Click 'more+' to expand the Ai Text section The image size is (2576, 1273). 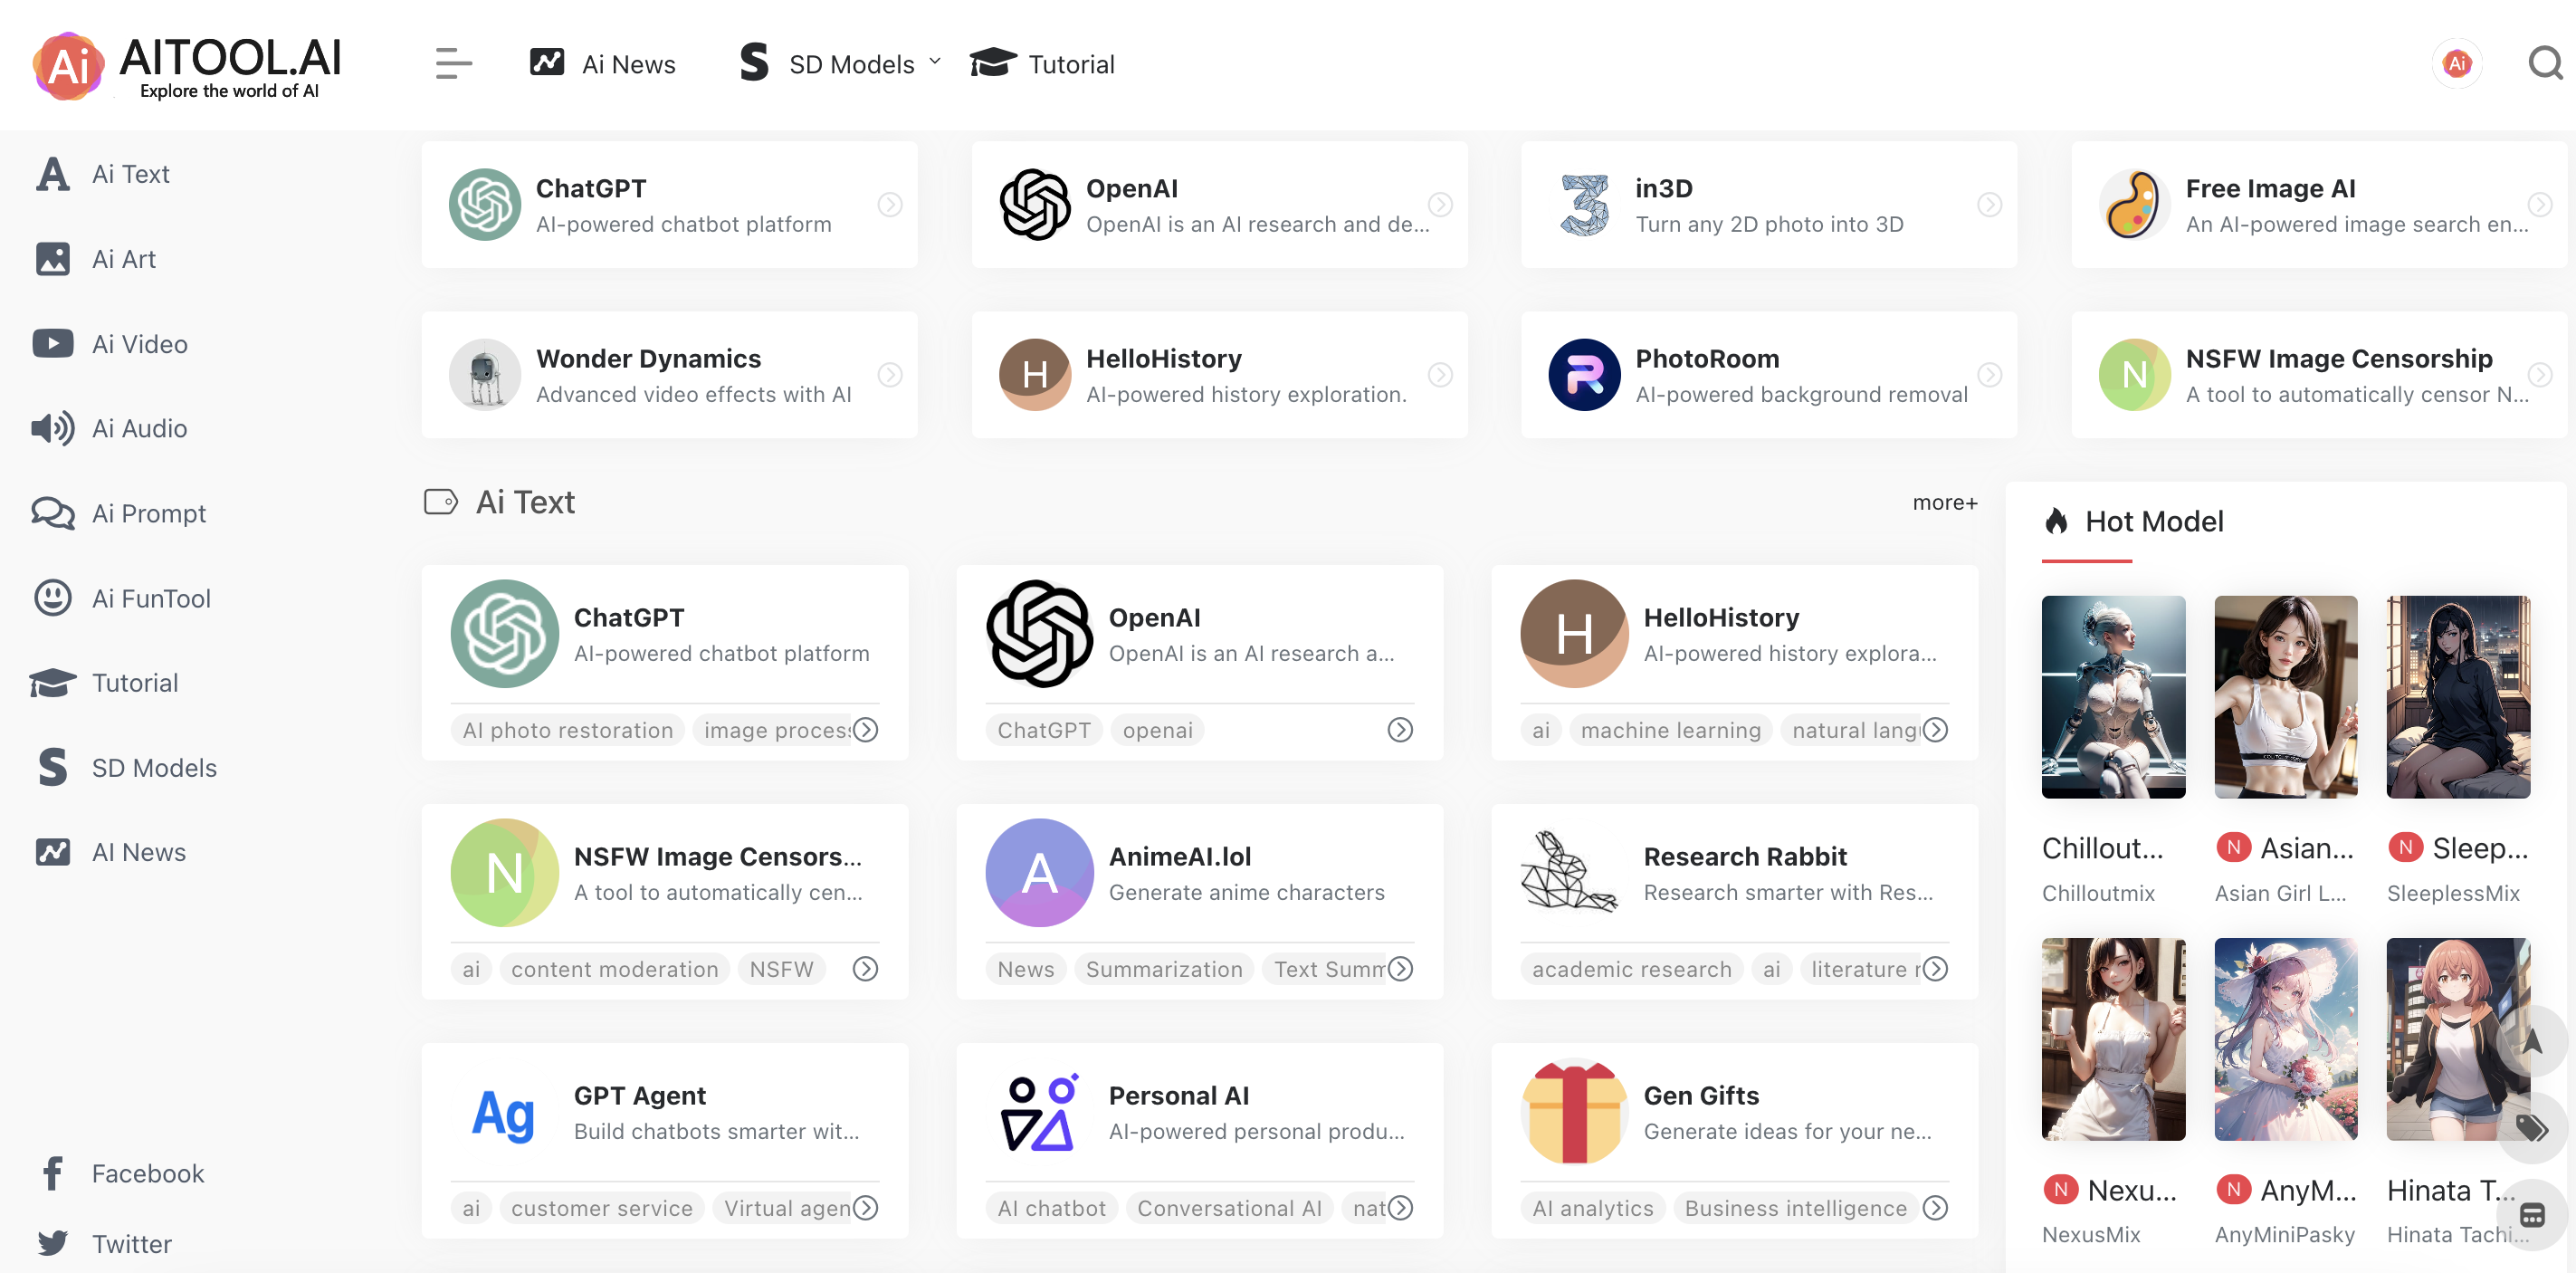(1944, 503)
